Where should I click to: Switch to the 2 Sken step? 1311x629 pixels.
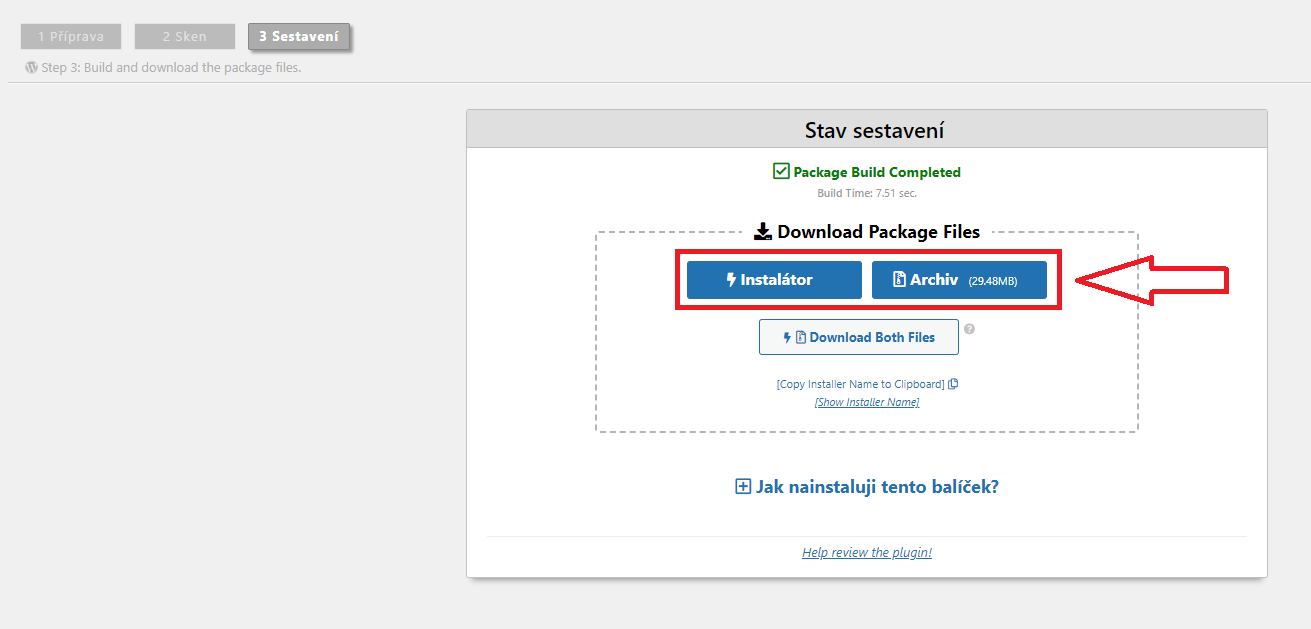pyautogui.click(x=185, y=37)
